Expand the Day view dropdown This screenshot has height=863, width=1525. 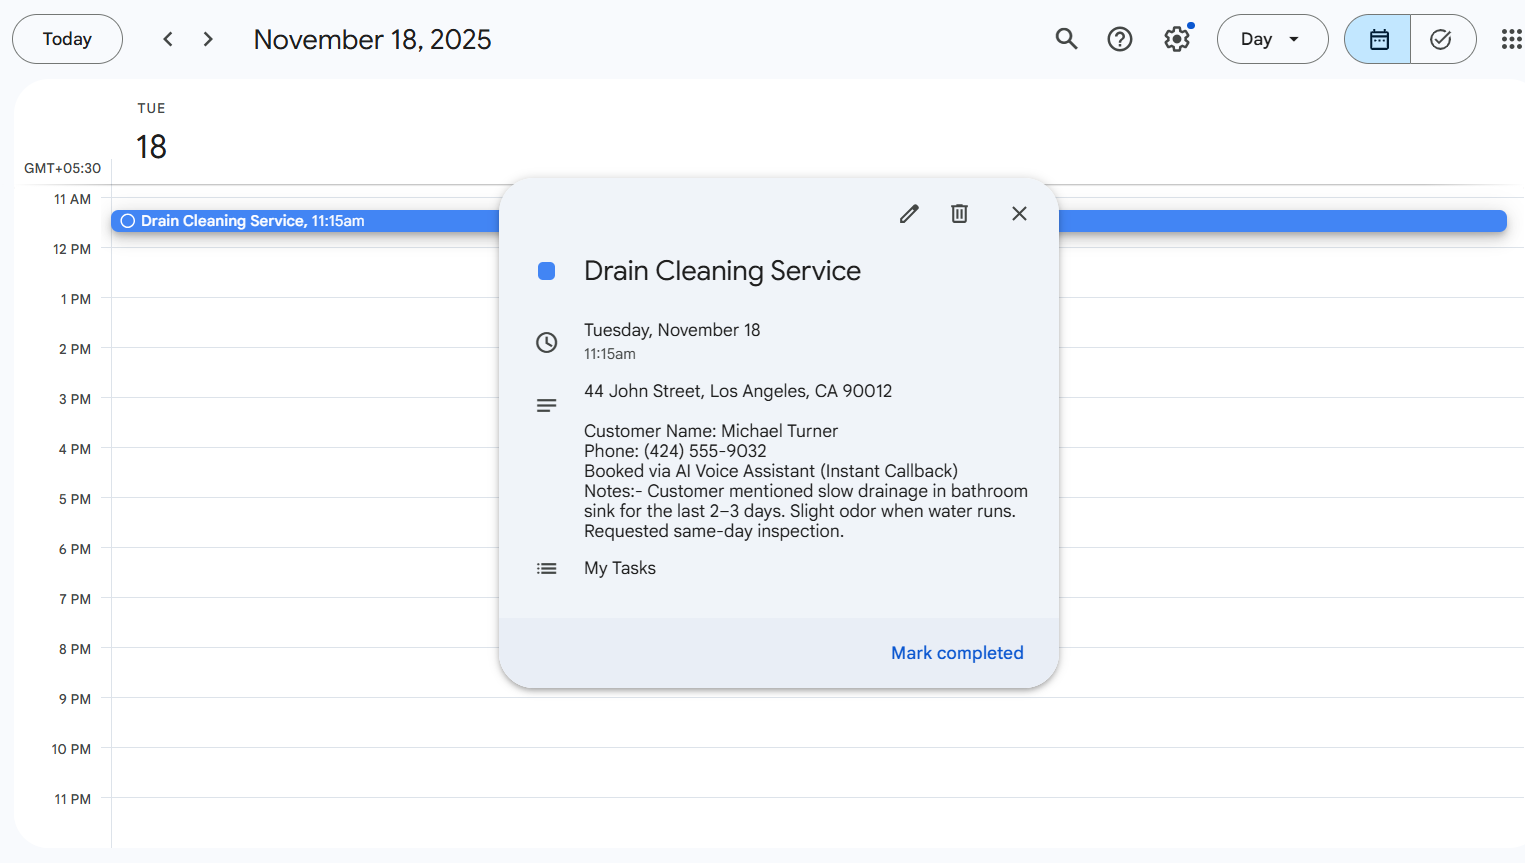pyautogui.click(x=1271, y=39)
